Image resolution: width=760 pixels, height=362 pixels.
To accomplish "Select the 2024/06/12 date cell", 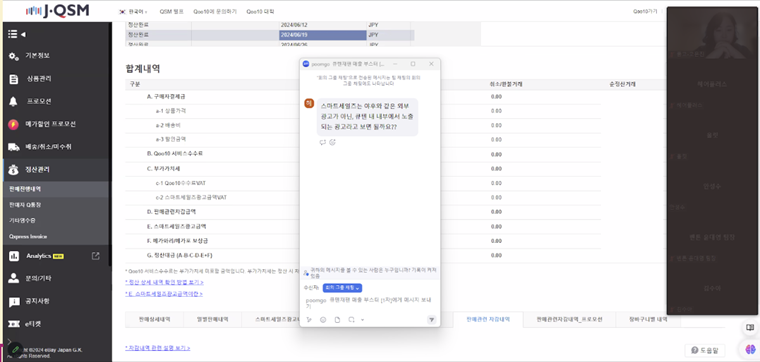I will point(322,24).
